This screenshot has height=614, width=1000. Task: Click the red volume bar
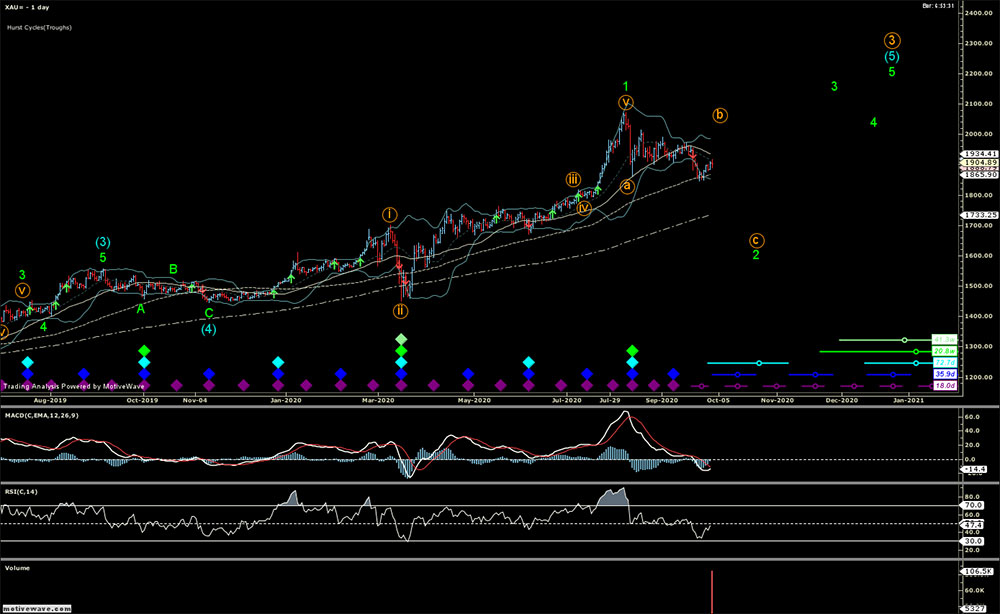coord(712,591)
